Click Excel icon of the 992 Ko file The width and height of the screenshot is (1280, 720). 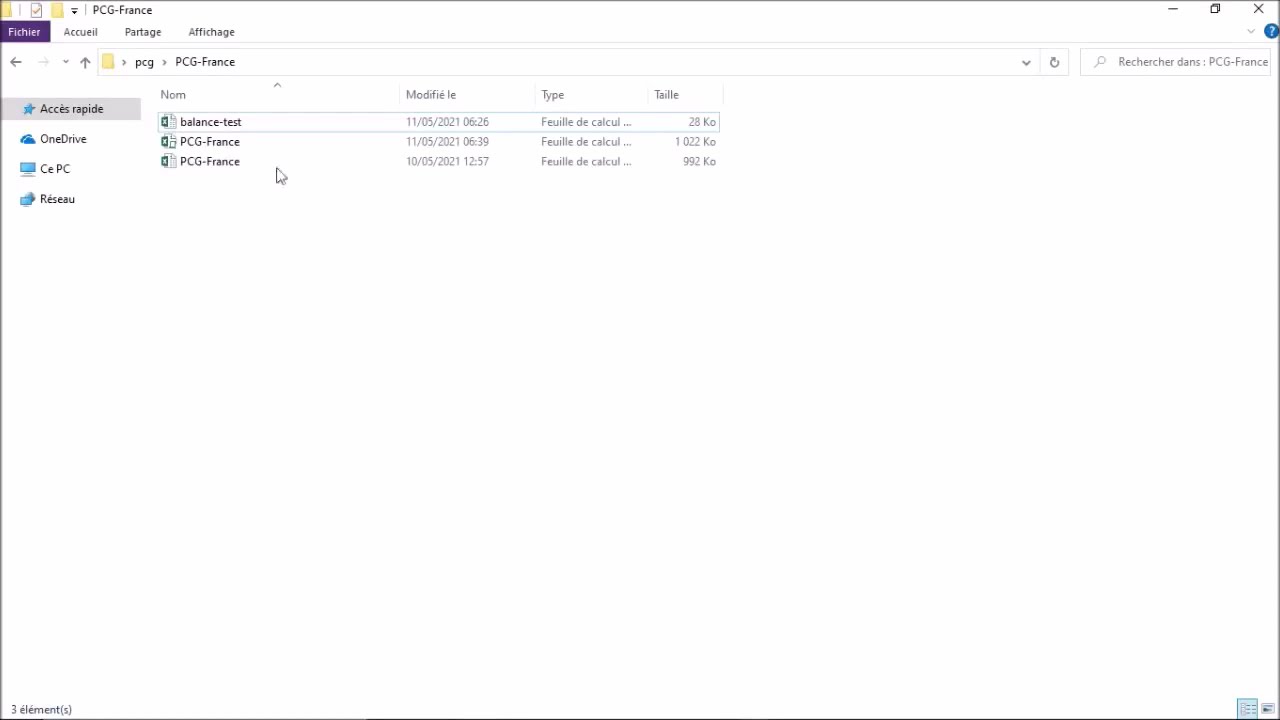click(169, 162)
